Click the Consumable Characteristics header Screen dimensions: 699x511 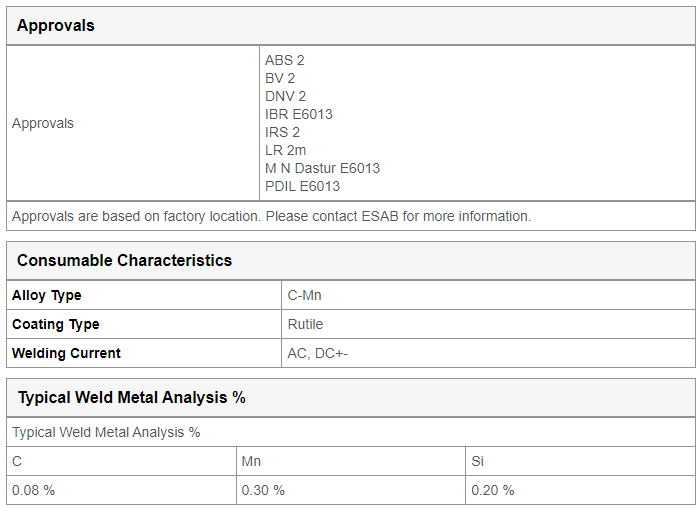pyautogui.click(x=124, y=260)
